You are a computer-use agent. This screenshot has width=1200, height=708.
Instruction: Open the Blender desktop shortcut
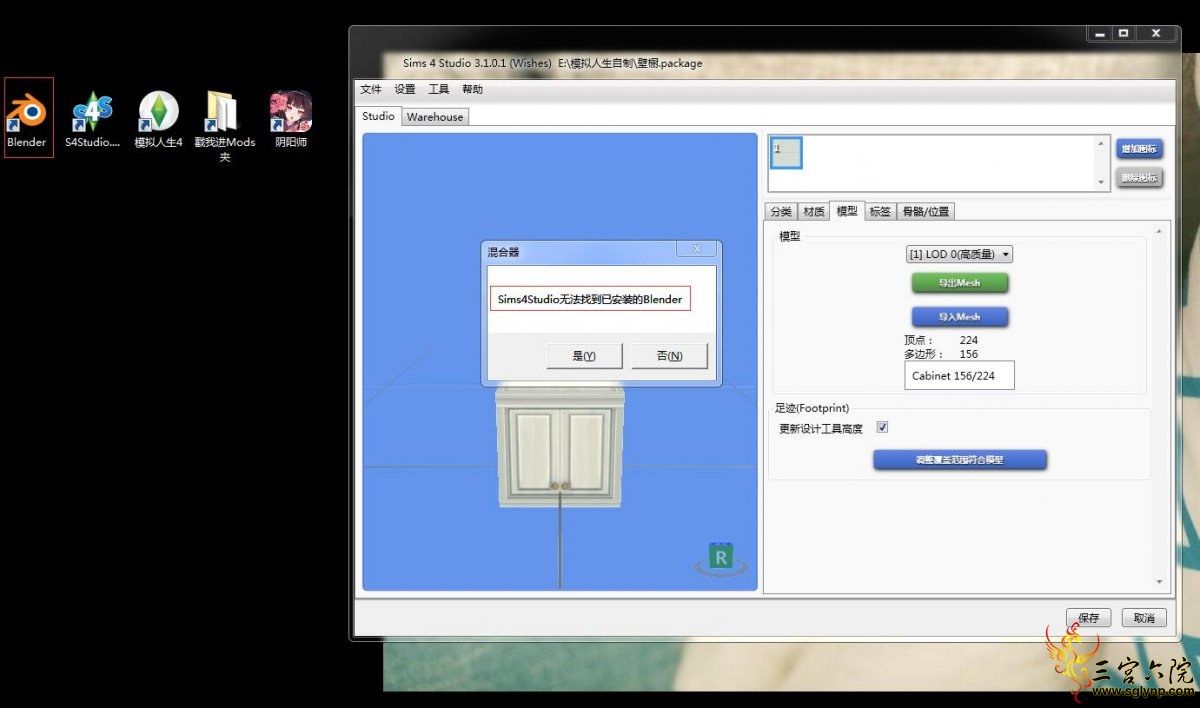[28, 118]
